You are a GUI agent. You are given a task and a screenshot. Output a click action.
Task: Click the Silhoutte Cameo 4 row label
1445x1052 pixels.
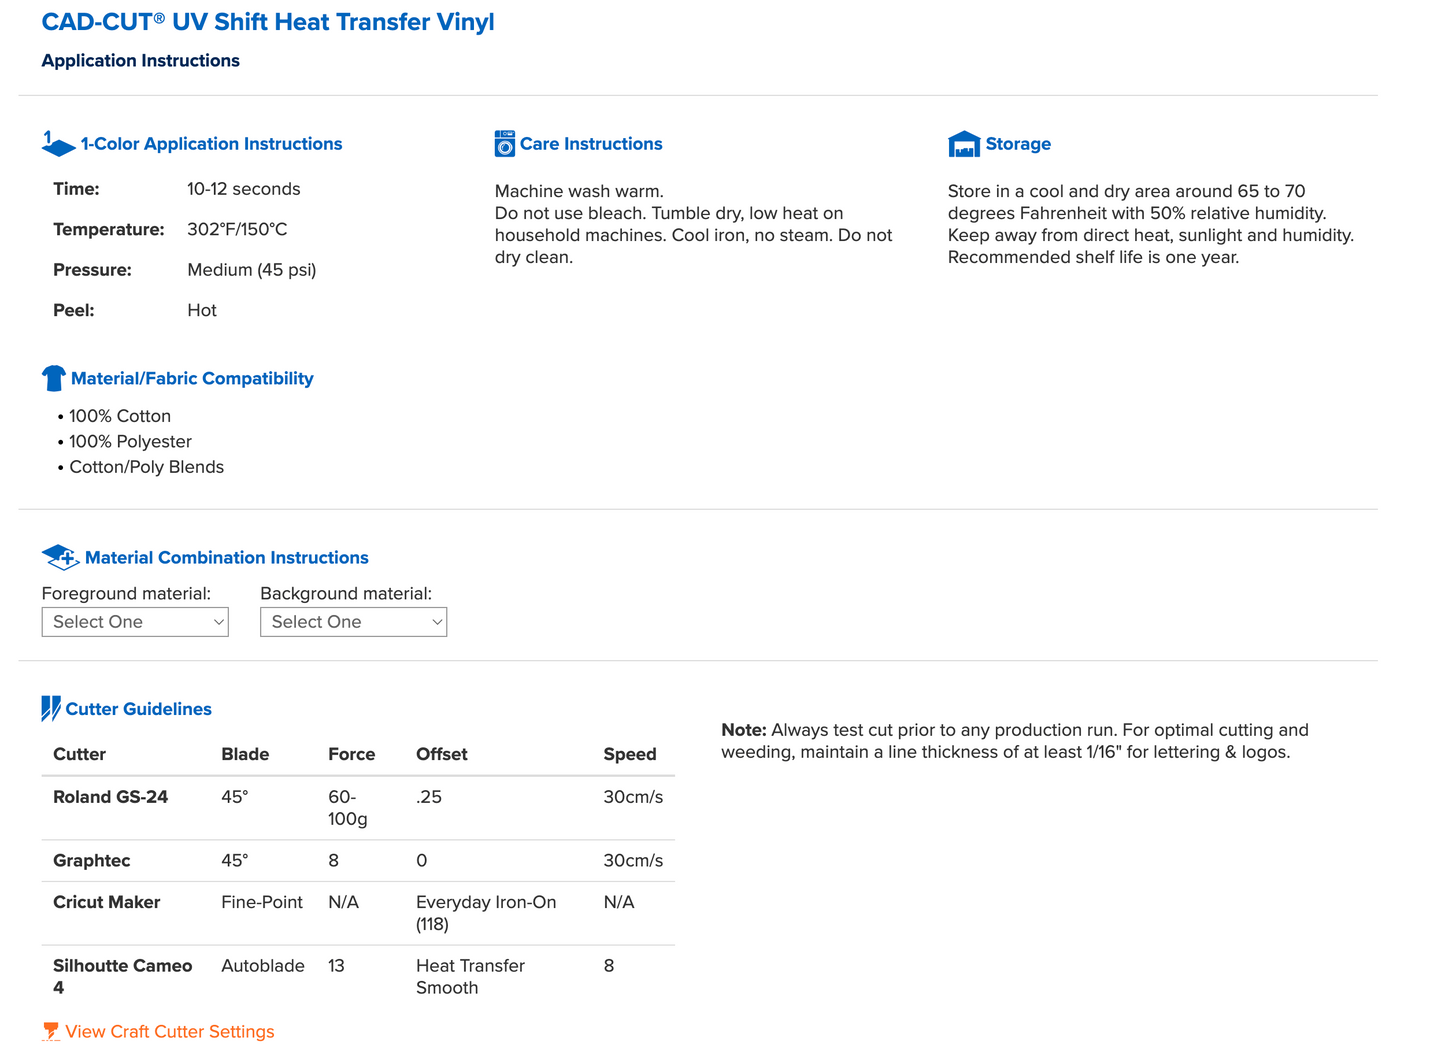pyautogui.click(x=122, y=976)
